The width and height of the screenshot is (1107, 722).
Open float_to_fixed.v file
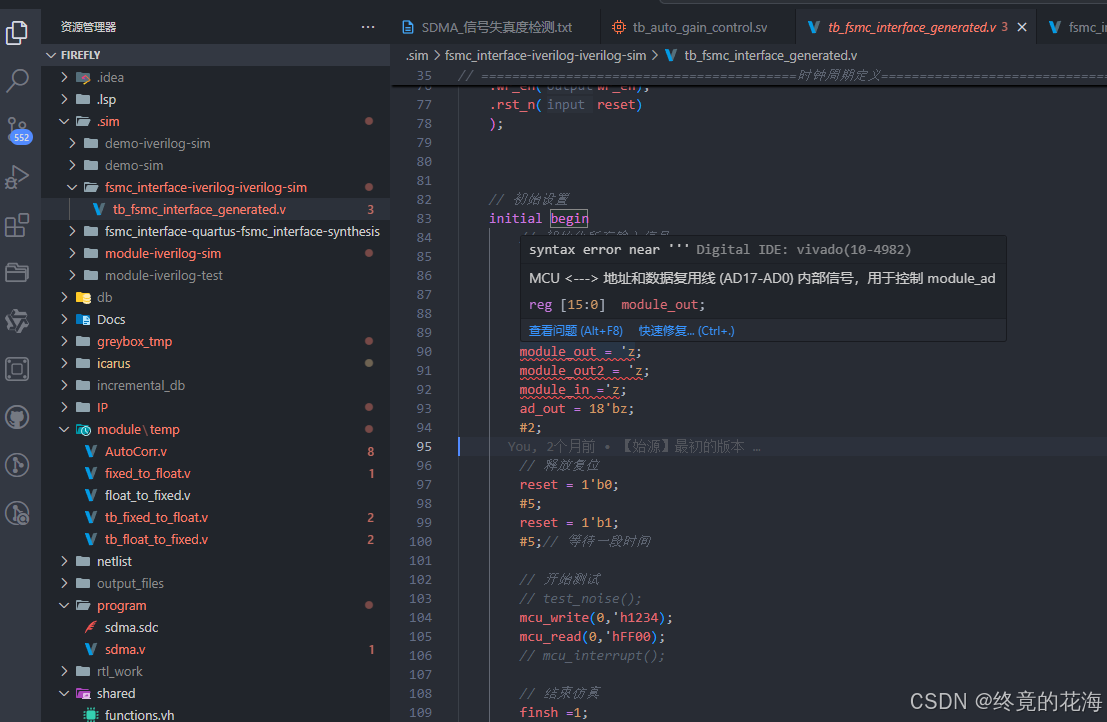point(216,495)
